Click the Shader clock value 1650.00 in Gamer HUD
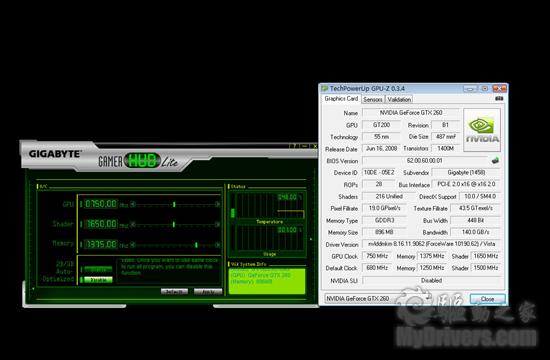This screenshot has width=550, height=360. pos(101,224)
